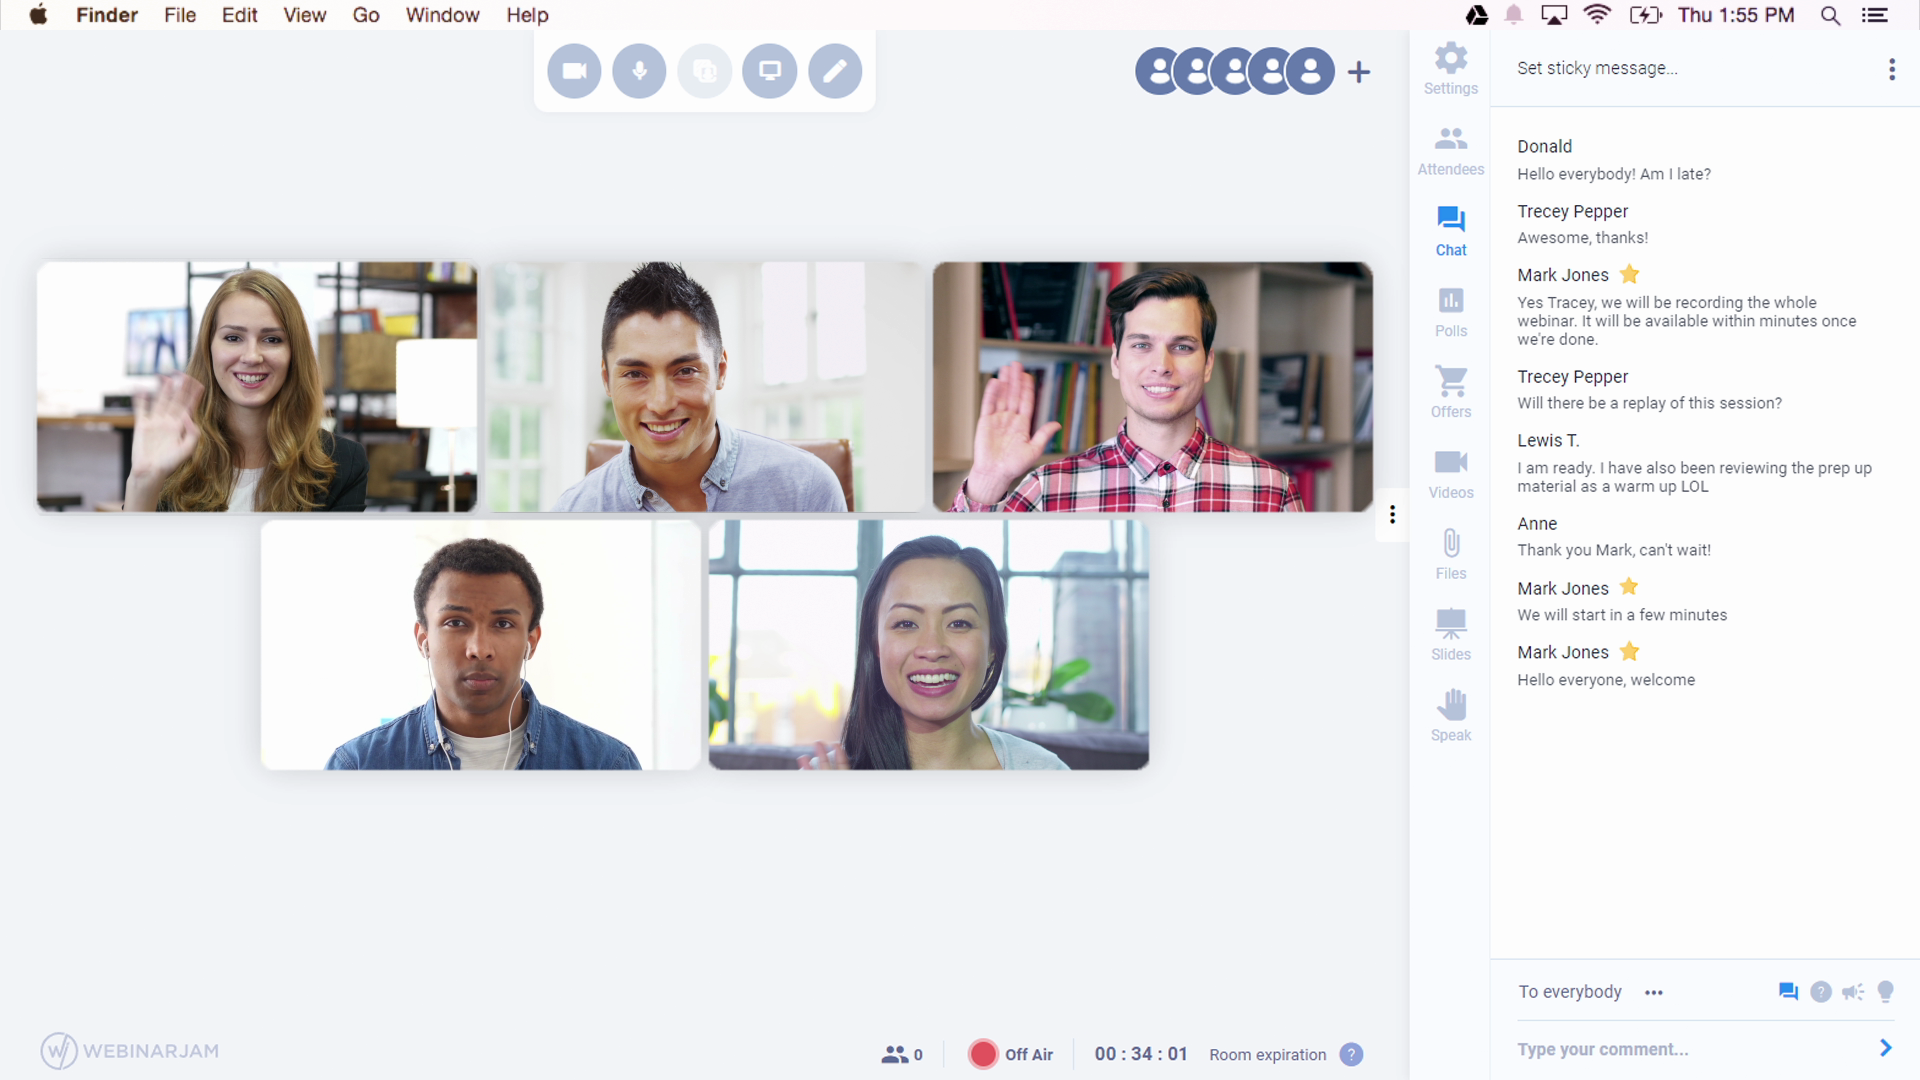Viewport: 1920px width, 1080px height.
Task: Open the Window menu in the menu bar
Action: (x=442, y=15)
